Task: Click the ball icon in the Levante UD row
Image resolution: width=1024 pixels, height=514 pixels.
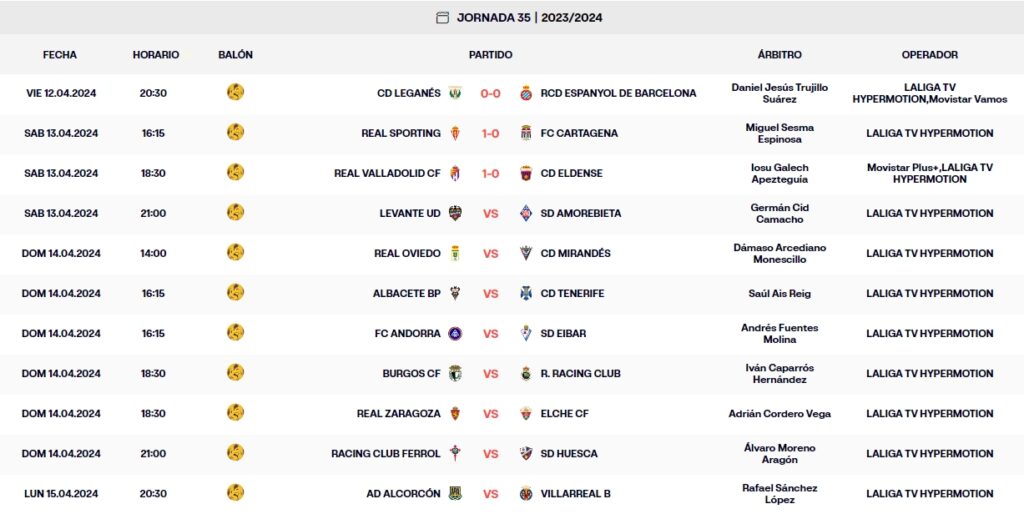Action: pyautogui.click(x=235, y=212)
